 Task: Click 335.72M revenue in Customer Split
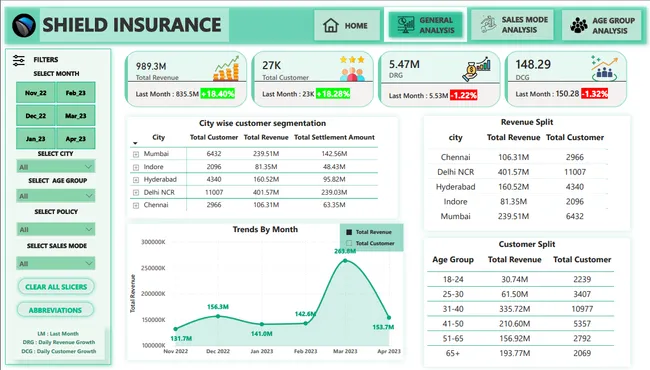[x=514, y=309]
